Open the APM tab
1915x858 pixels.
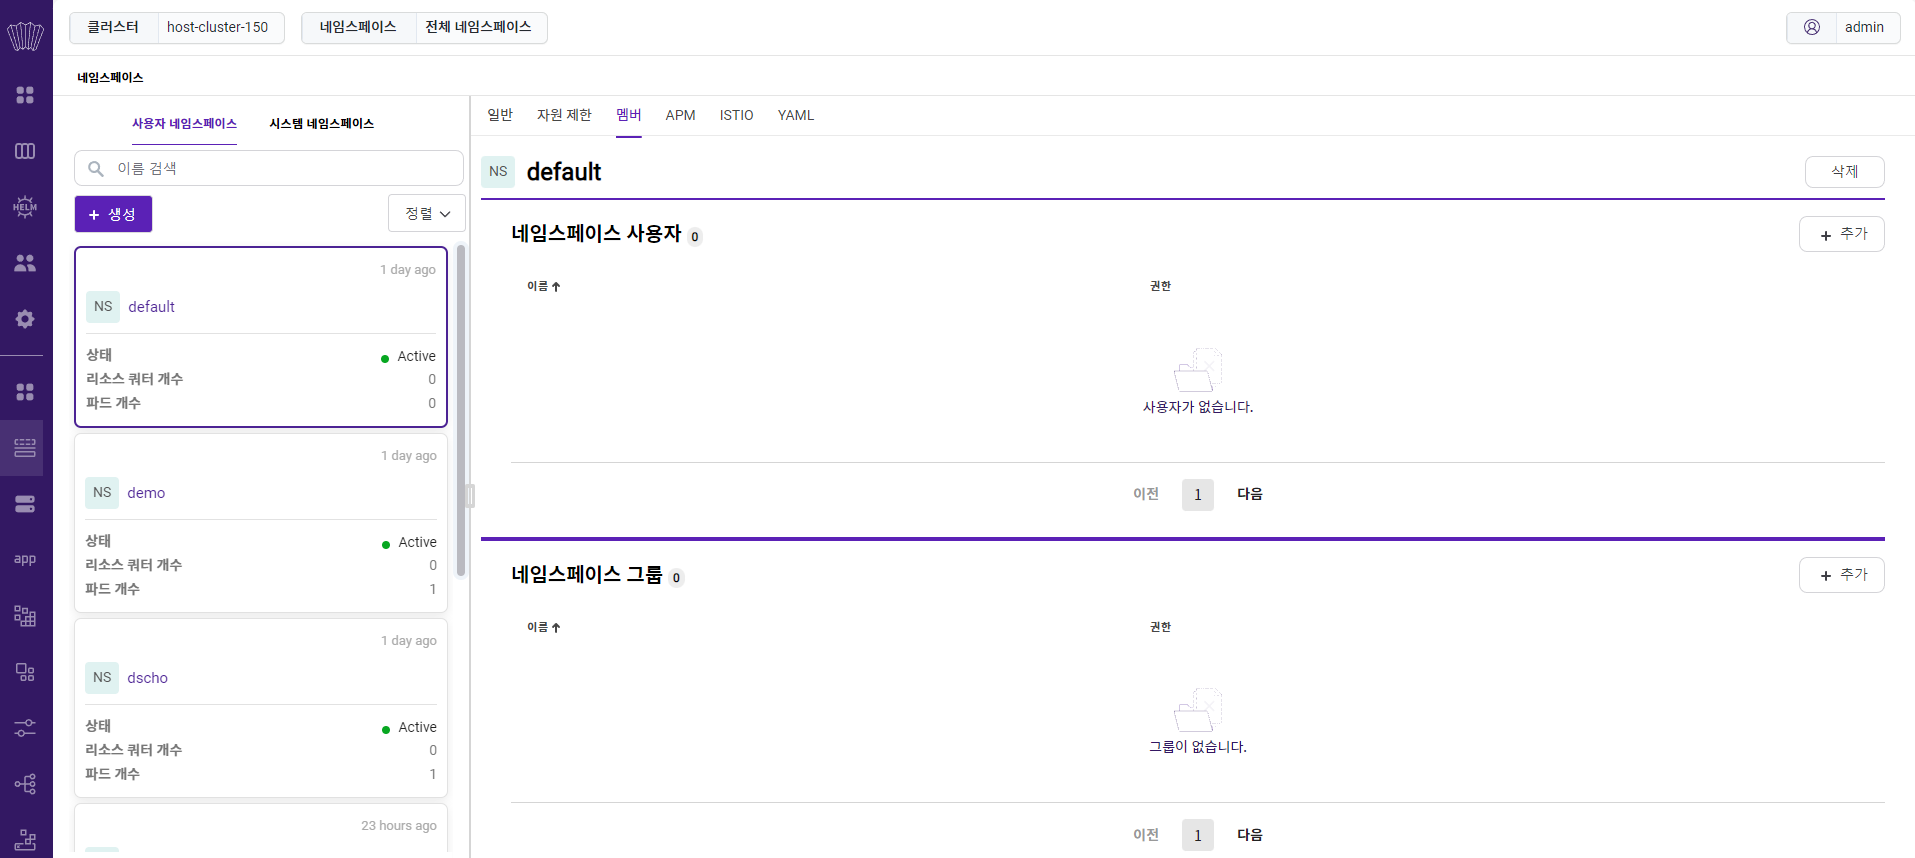point(680,115)
